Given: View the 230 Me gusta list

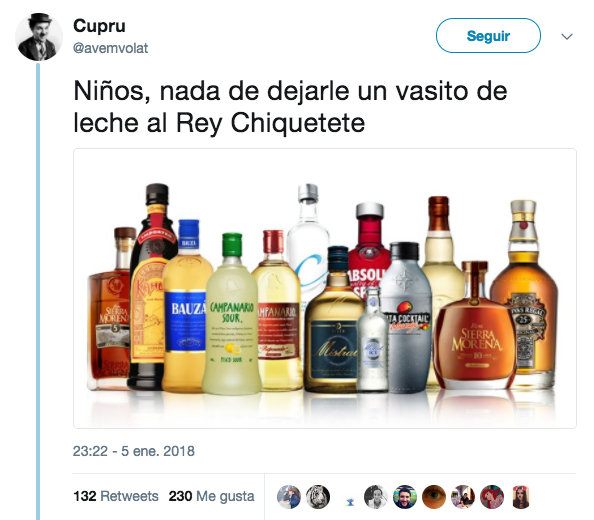Looking at the screenshot, I should pos(211,496).
